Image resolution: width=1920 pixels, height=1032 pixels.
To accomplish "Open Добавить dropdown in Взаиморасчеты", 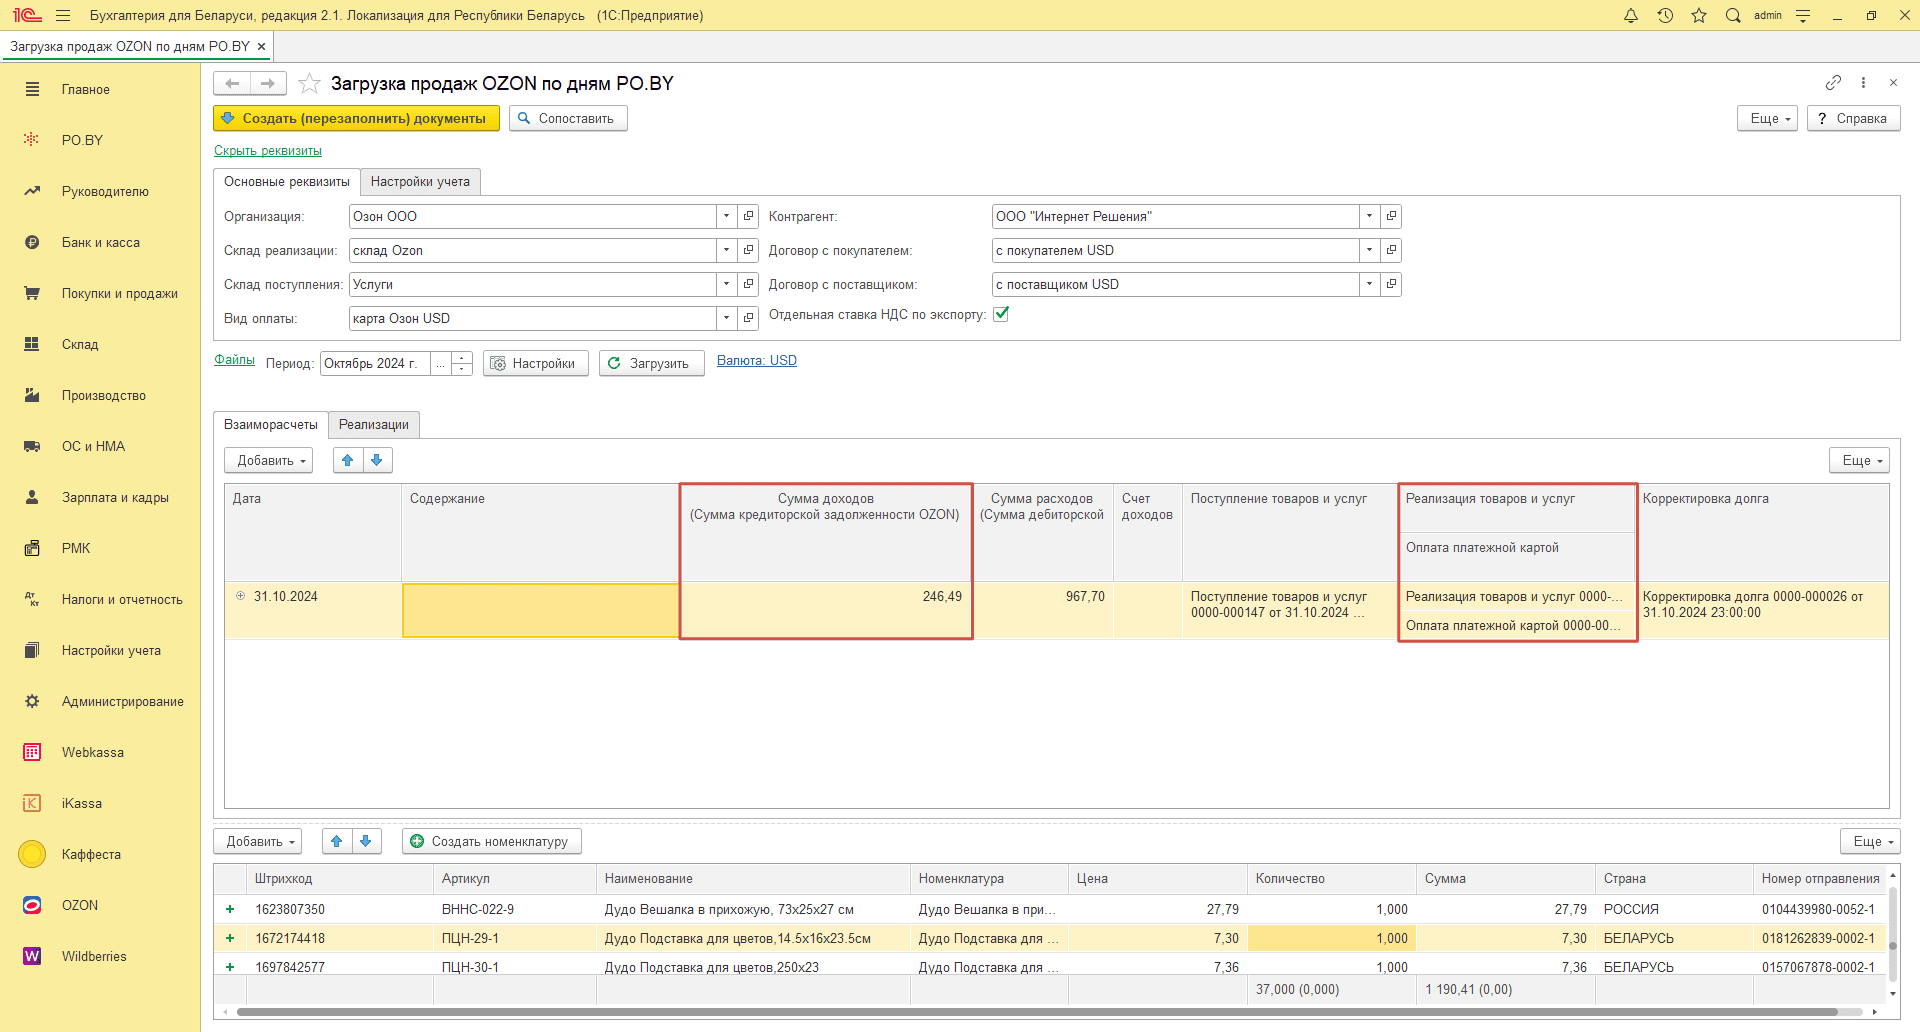I will (269, 460).
